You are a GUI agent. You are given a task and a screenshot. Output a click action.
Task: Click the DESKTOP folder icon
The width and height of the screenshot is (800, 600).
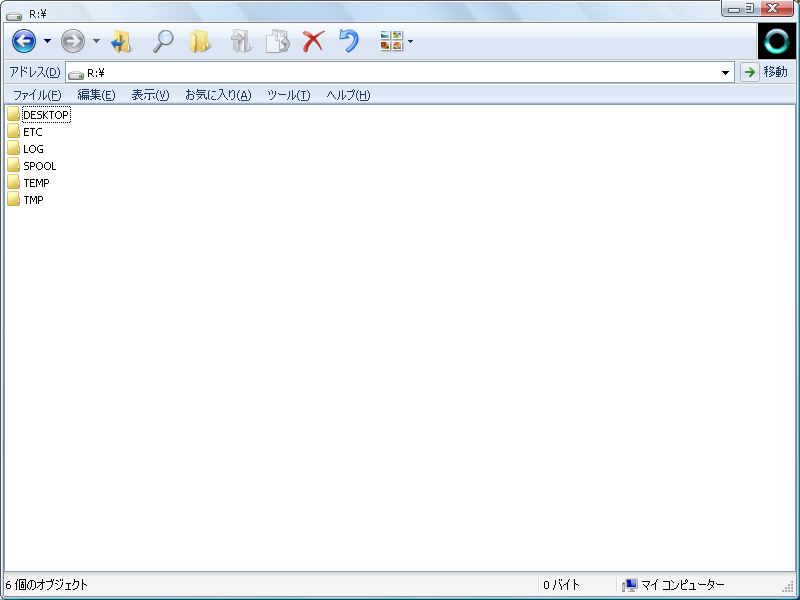pyautogui.click(x=14, y=114)
